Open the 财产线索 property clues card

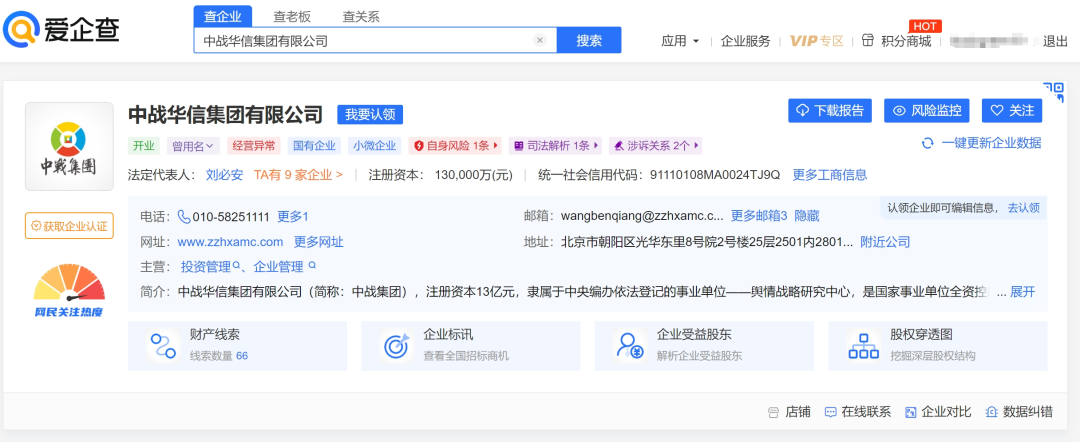[x=237, y=345]
